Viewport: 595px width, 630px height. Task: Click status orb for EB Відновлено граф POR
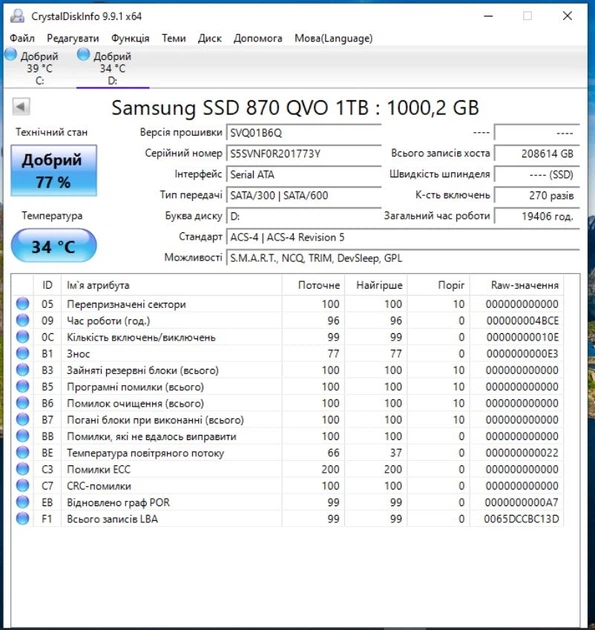tap(23, 502)
